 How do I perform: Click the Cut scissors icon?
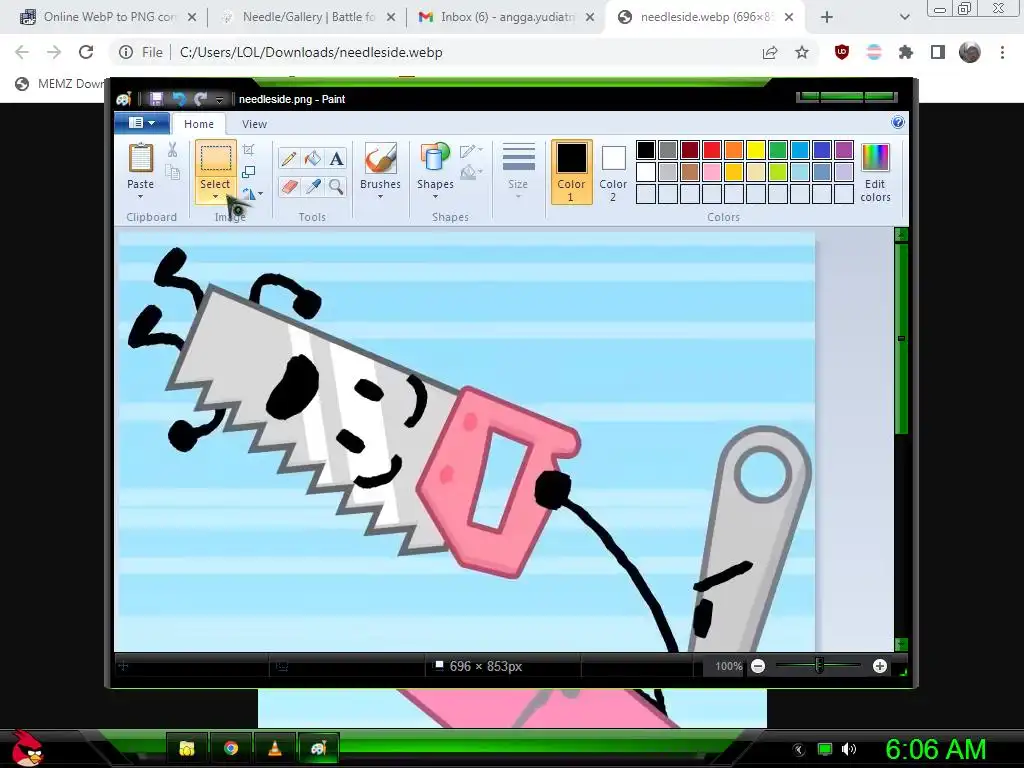[x=172, y=150]
